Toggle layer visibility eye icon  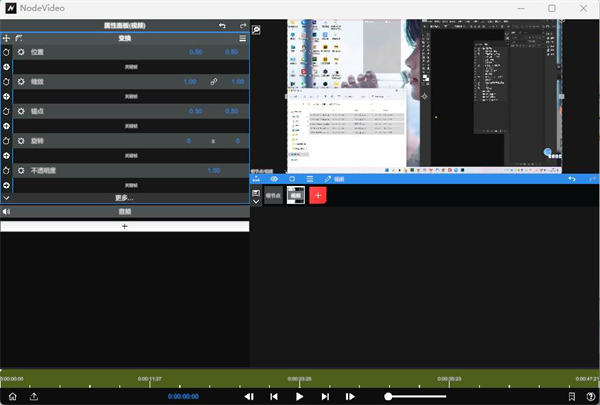pos(274,179)
